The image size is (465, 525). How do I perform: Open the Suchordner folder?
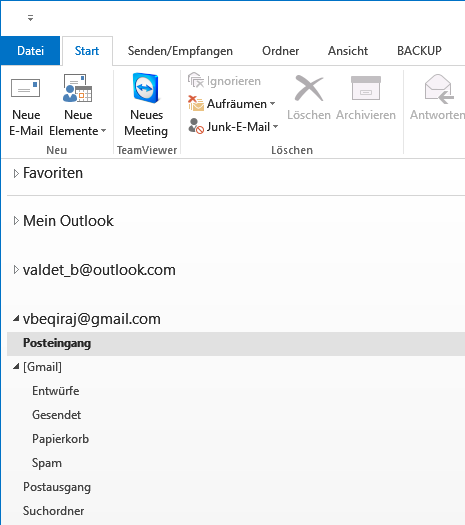click(x=54, y=511)
